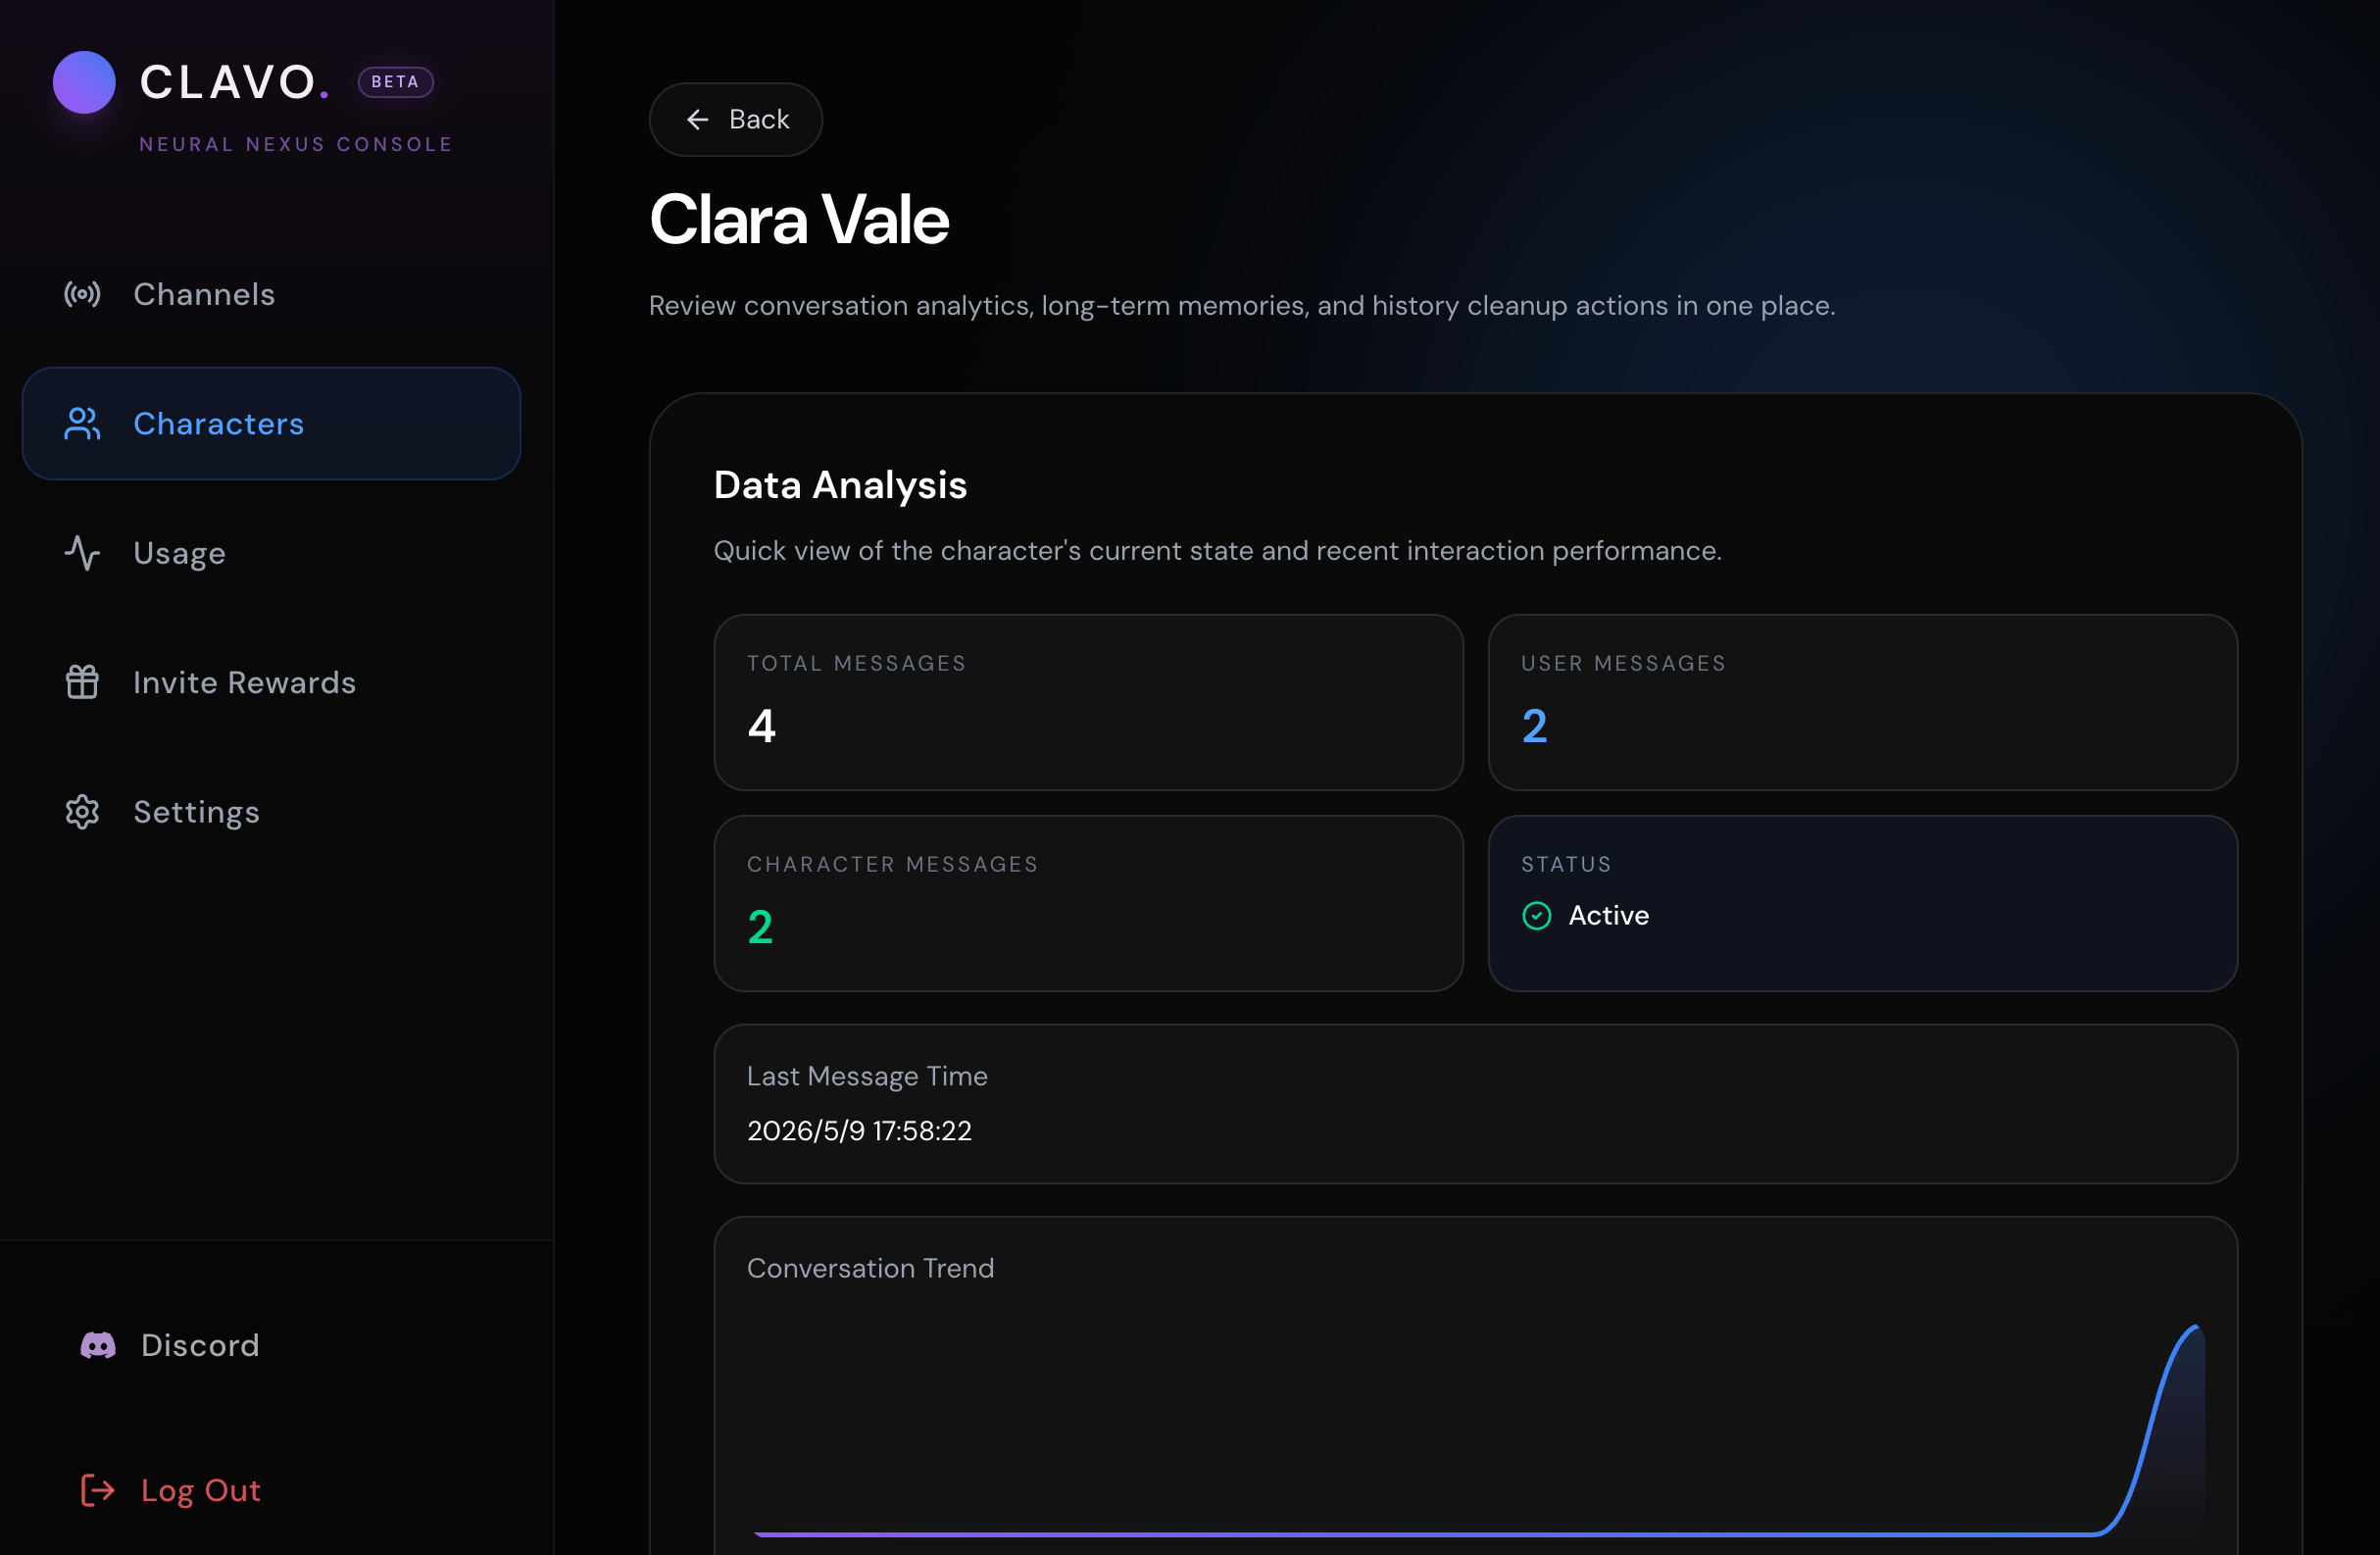Click the Data Analysis heading

click(x=840, y=485)
